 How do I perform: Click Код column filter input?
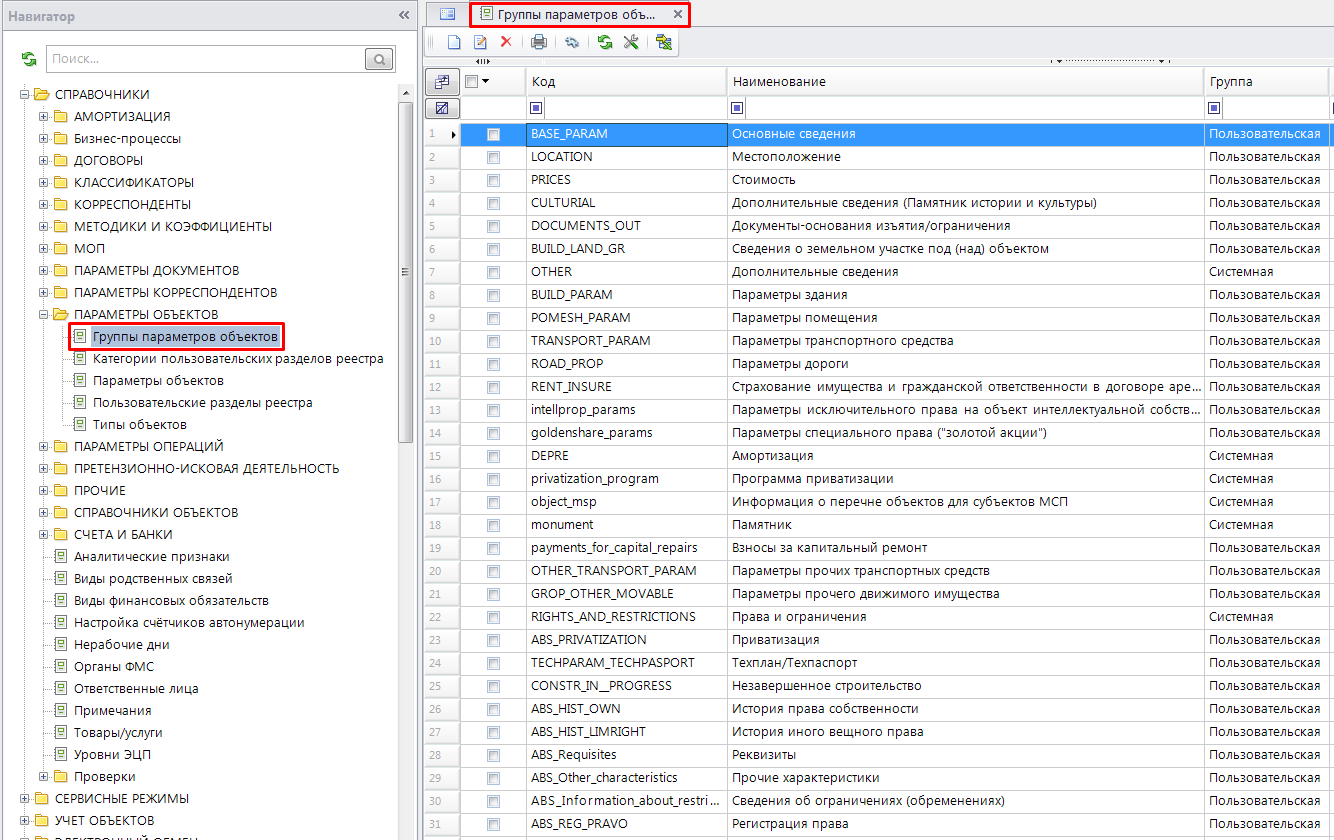click(x=636, y=108)
